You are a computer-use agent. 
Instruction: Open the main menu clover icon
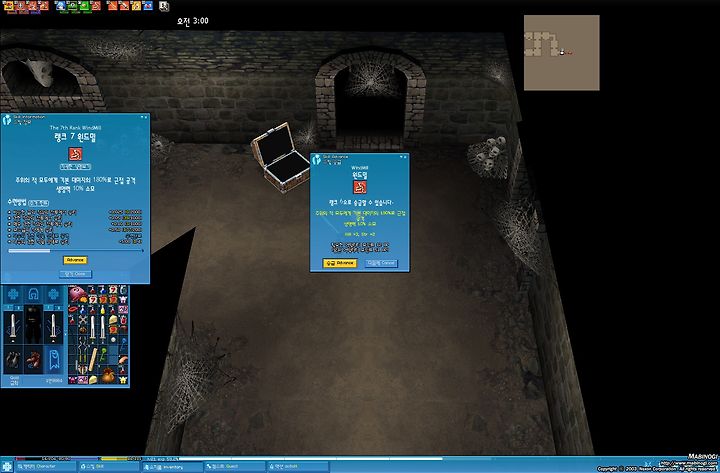7,466
